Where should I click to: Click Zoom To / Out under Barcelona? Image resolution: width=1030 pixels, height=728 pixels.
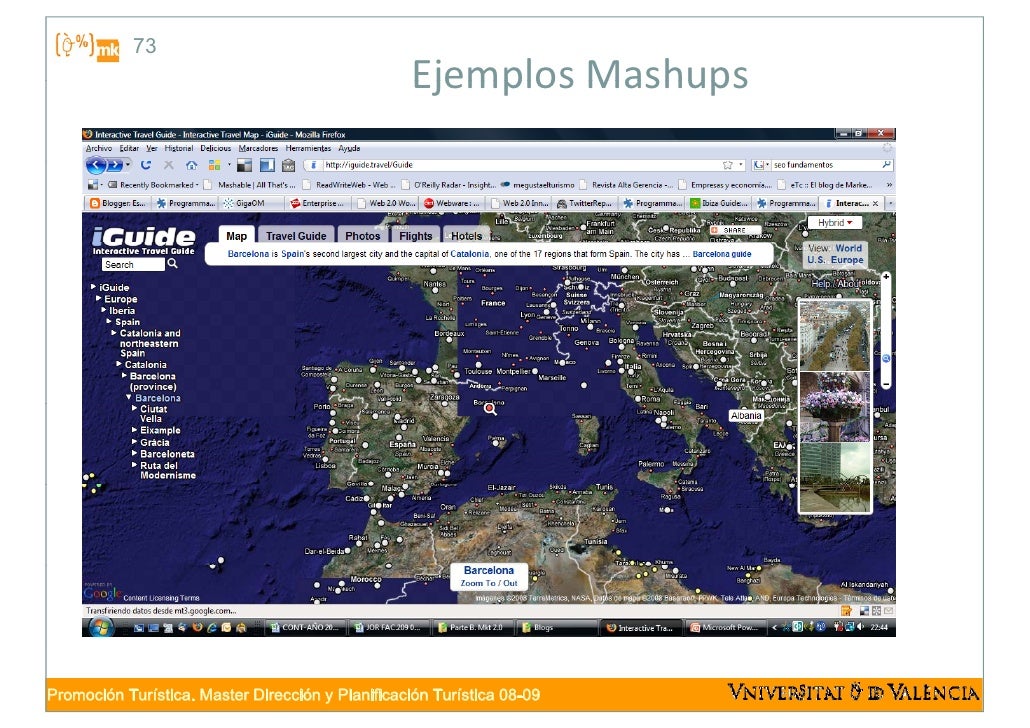(x=489, y=583)
